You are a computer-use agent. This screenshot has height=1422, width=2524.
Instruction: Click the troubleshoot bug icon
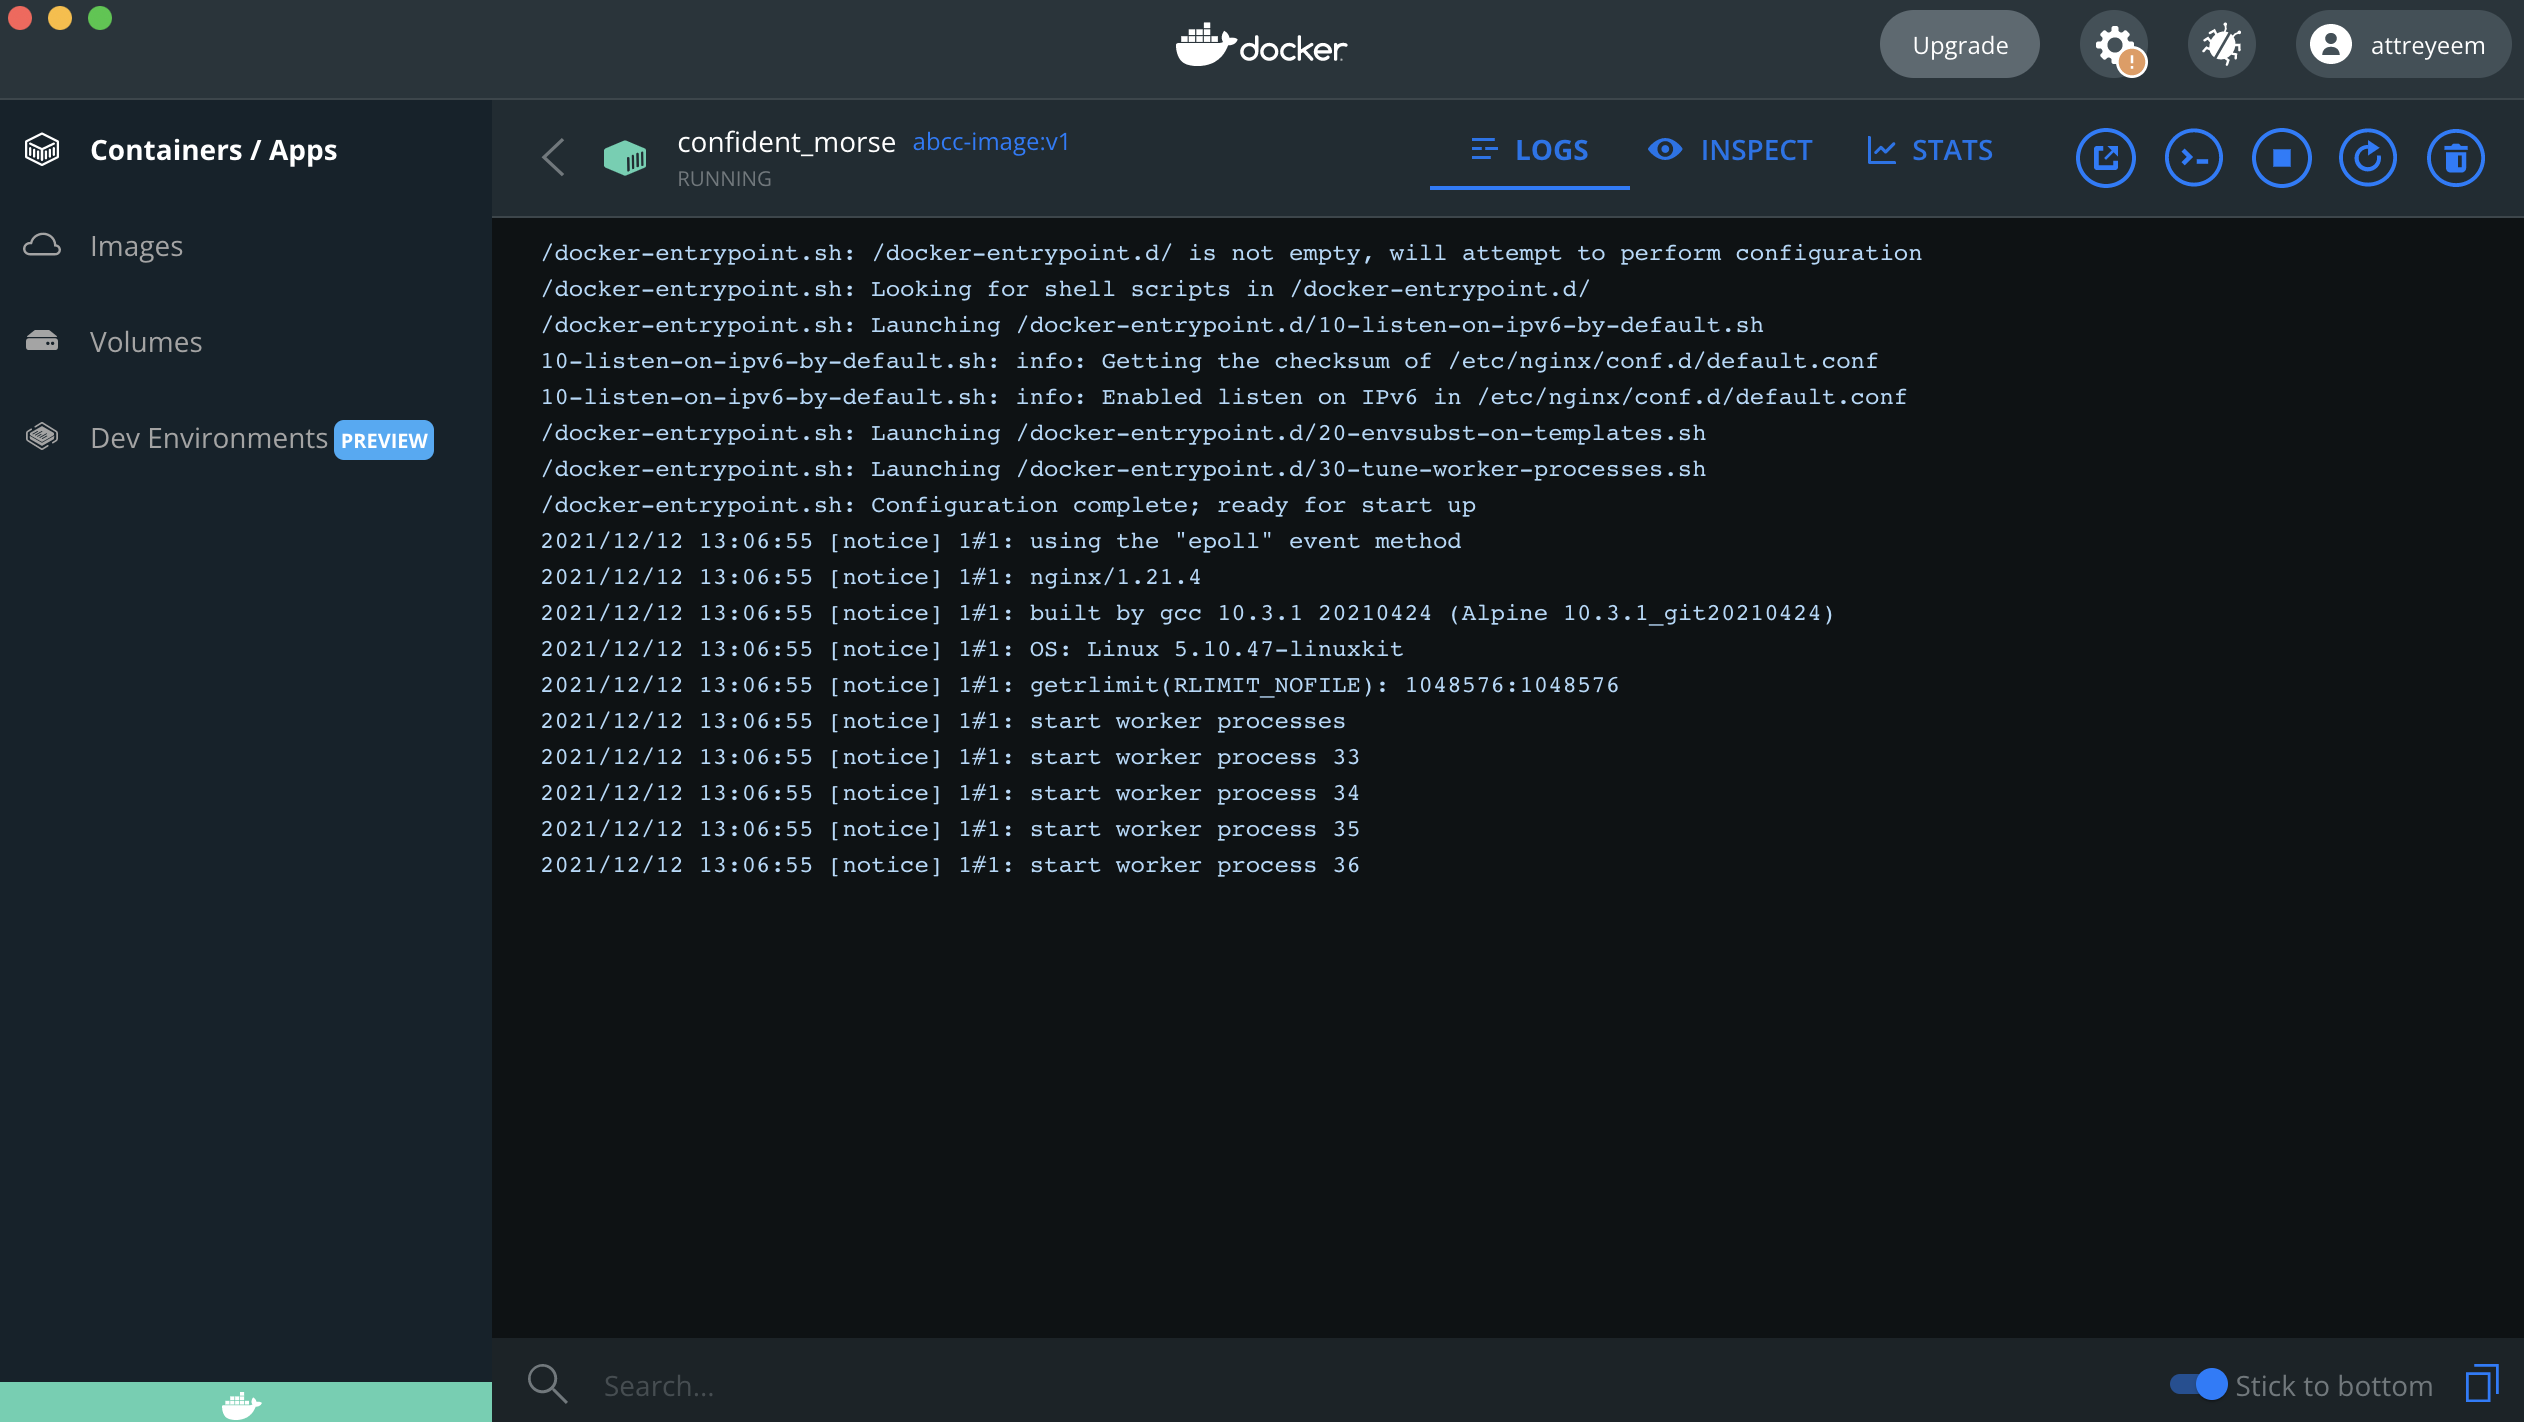coord(2221,45)
